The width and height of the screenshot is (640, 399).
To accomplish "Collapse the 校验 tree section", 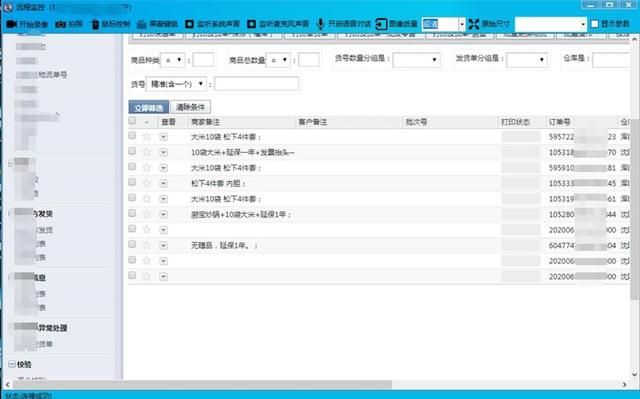I will coord(12,364).
